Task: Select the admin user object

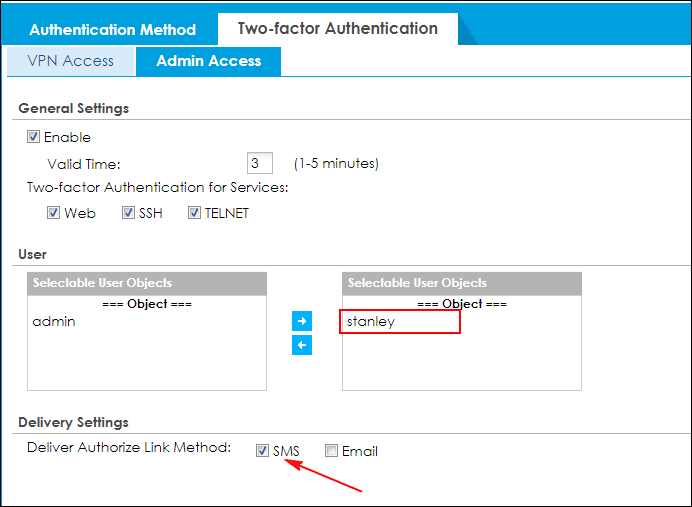Action: 54,322
